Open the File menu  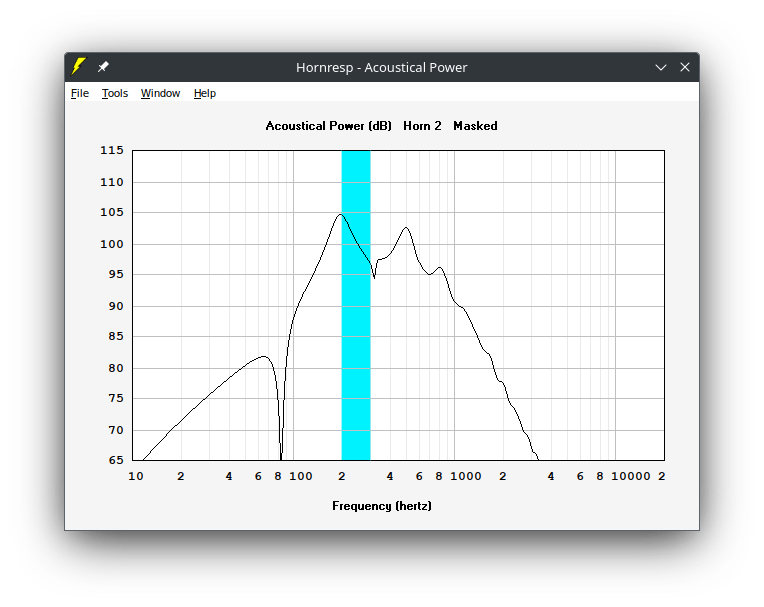click(x=80, y=93)
